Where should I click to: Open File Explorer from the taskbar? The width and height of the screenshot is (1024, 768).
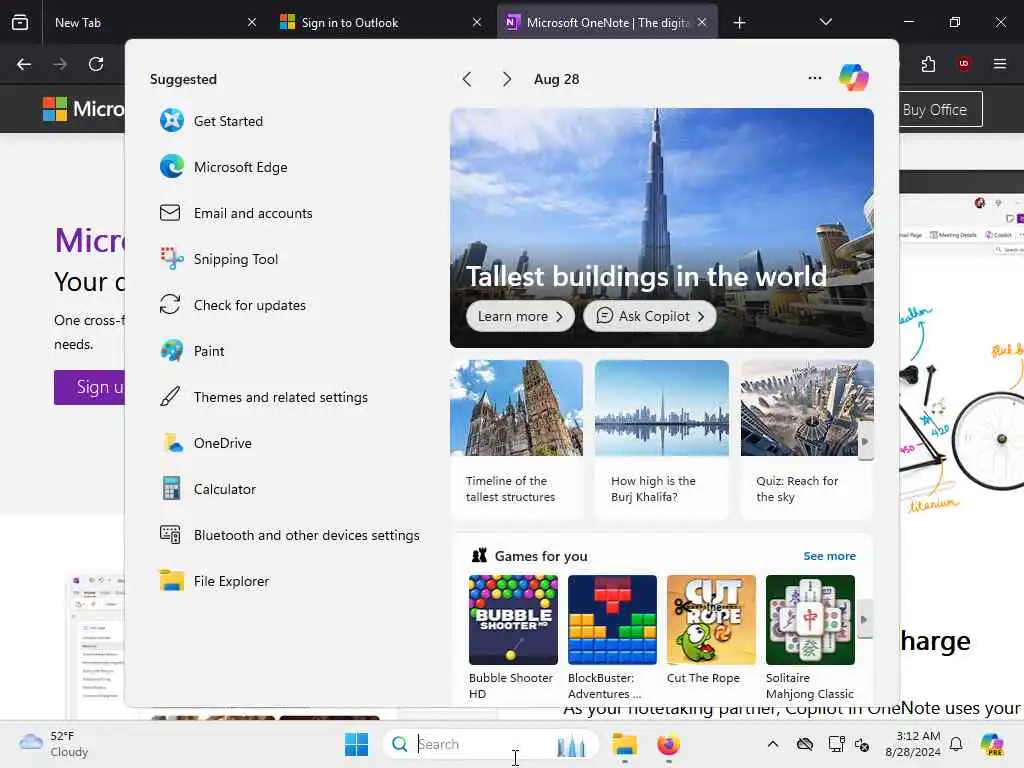[624, 744]
